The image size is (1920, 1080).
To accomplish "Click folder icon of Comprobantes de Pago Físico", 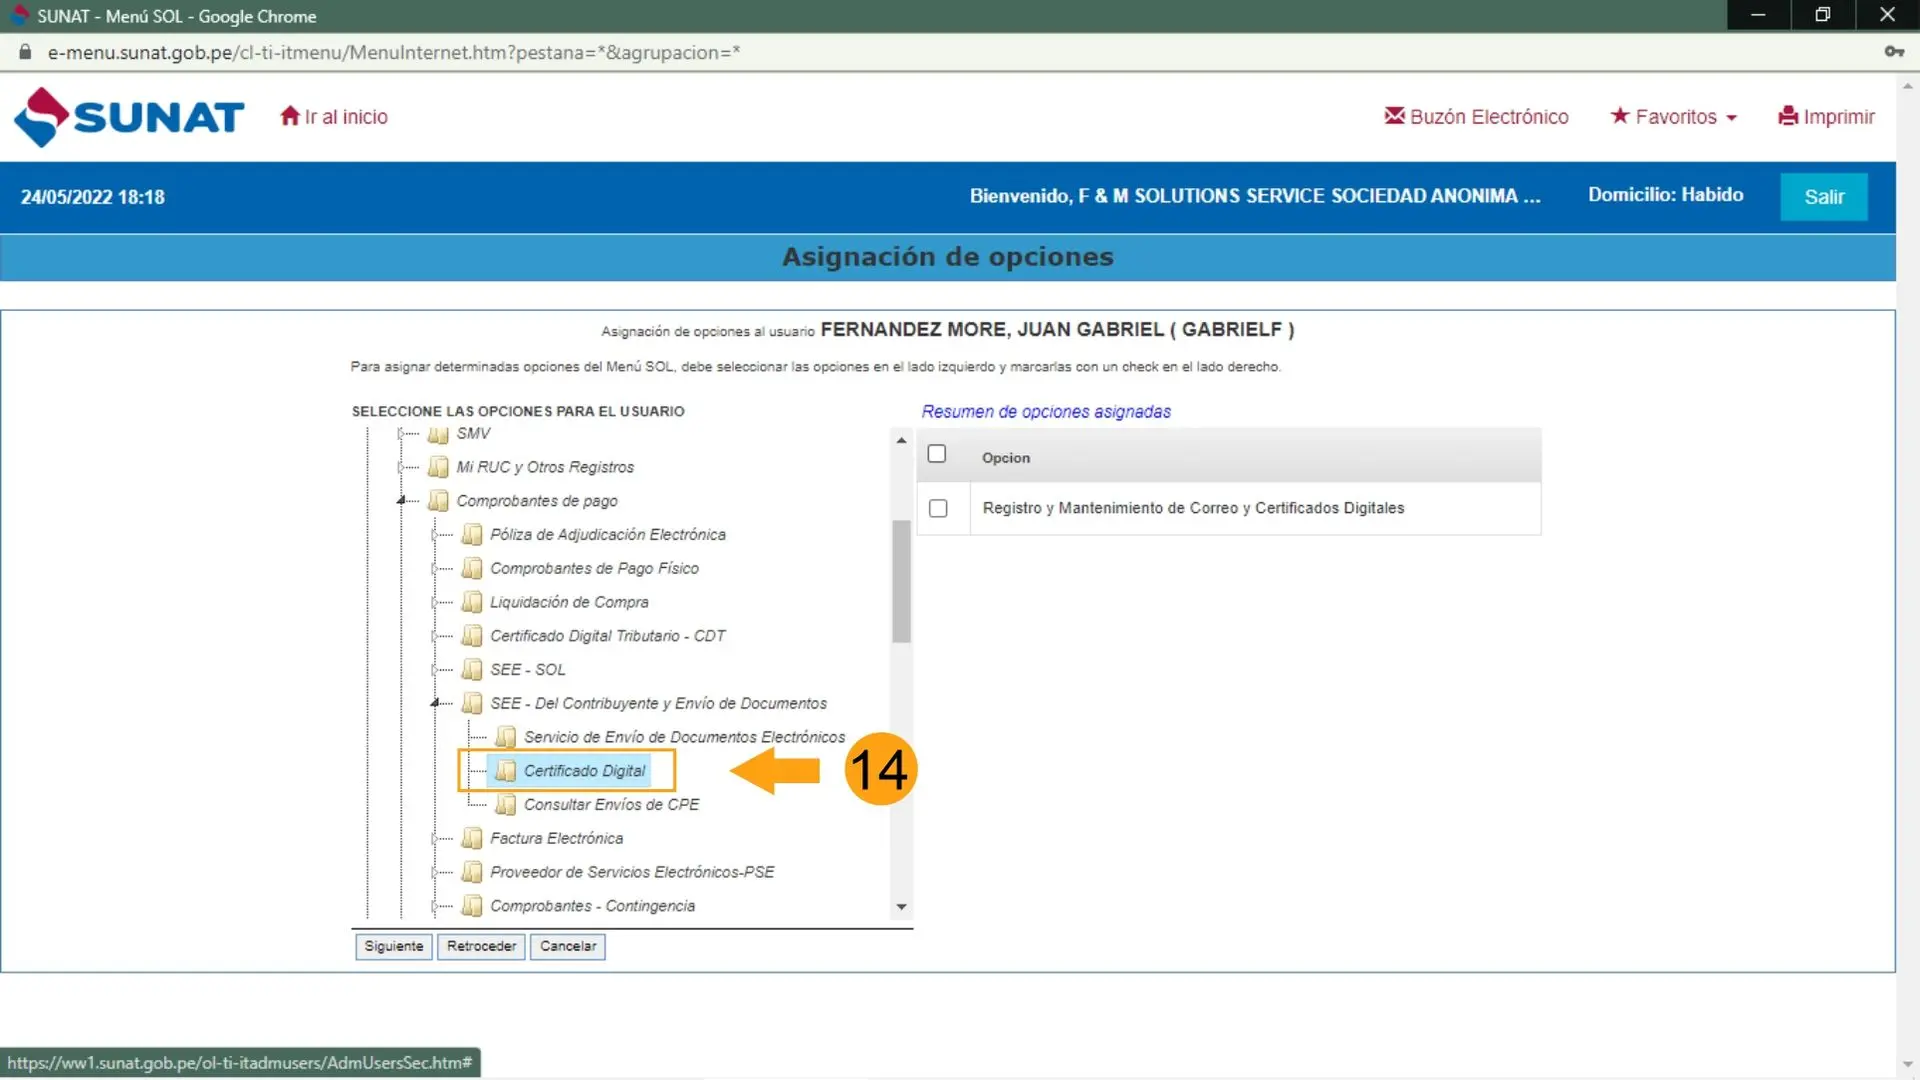I will tap(472, 568).
